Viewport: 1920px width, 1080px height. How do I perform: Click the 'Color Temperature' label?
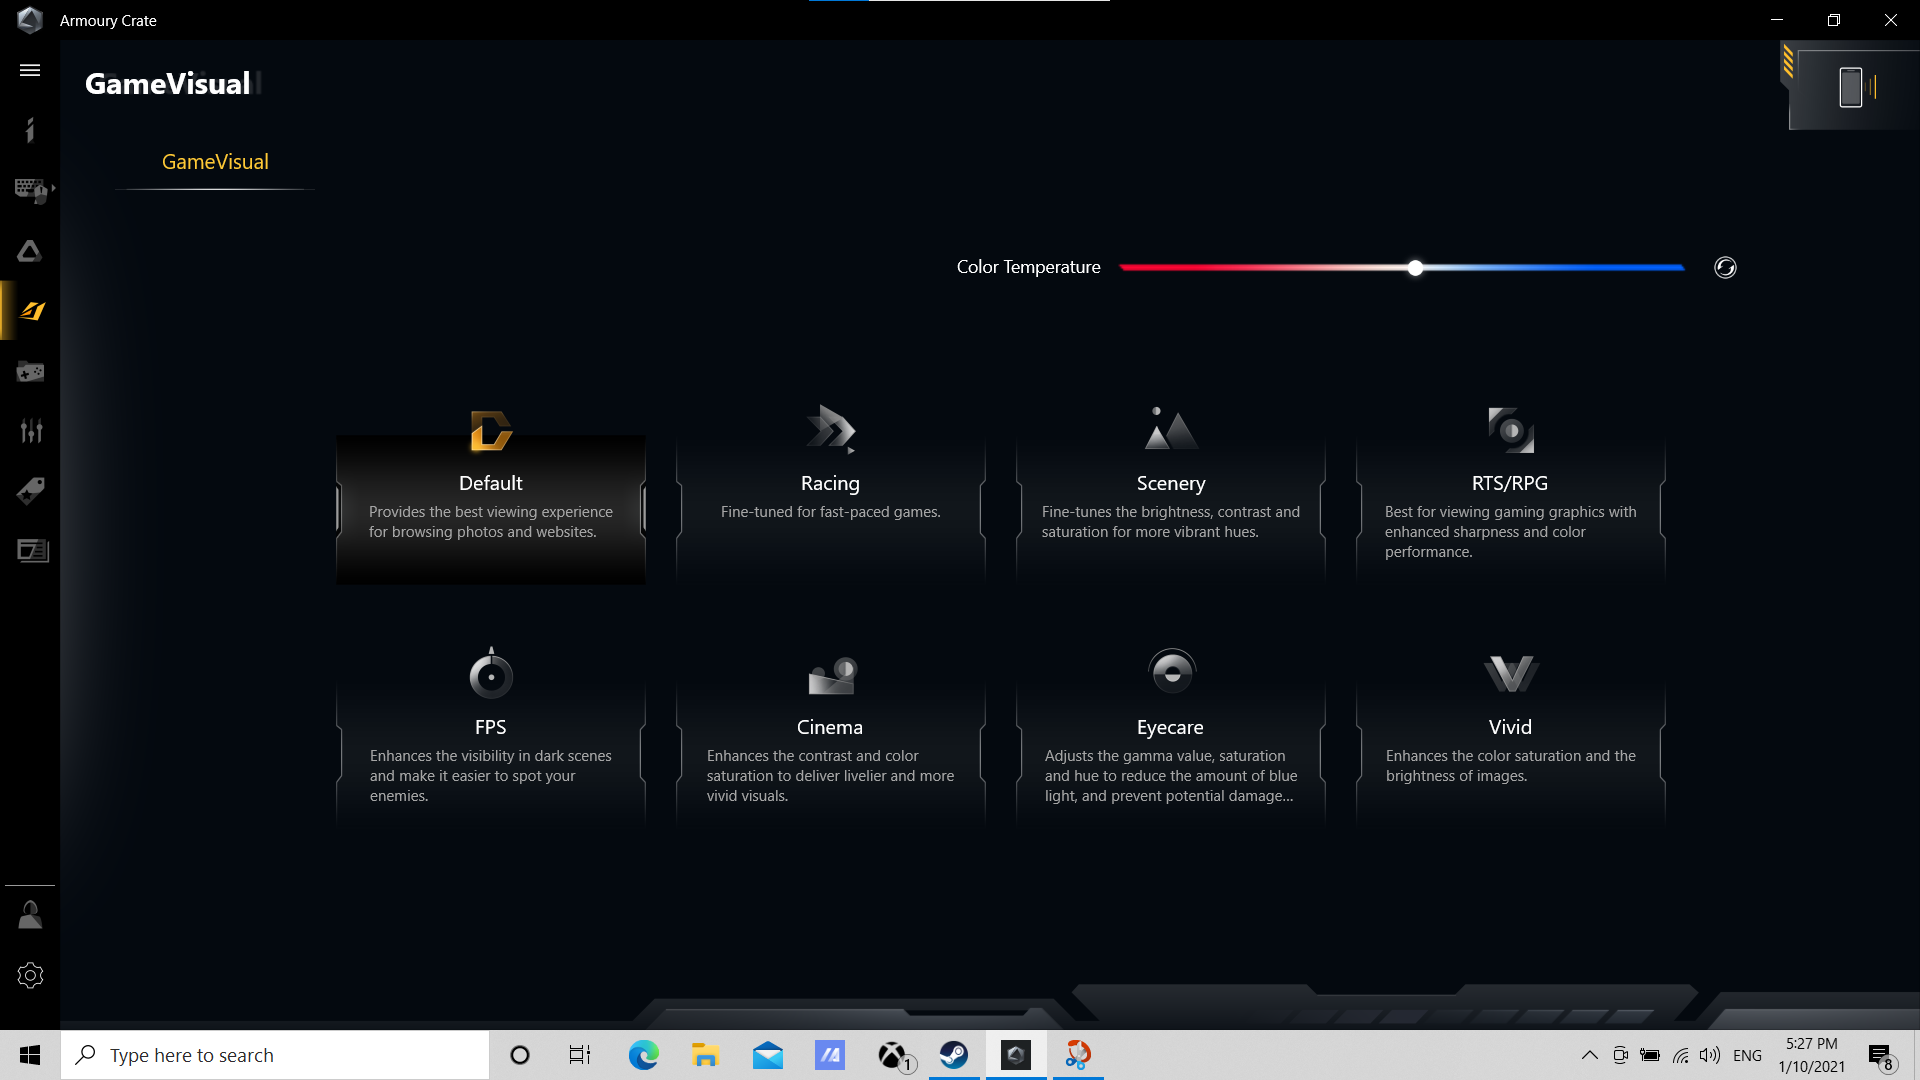1028,267
